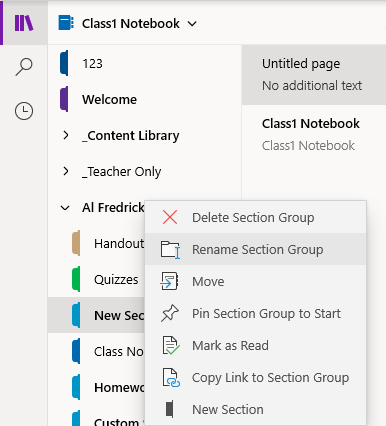Image resolution: width=386 pixels, height=426 pixels.
Task: Click the pin icon in context menu
Action: (170, 313)
